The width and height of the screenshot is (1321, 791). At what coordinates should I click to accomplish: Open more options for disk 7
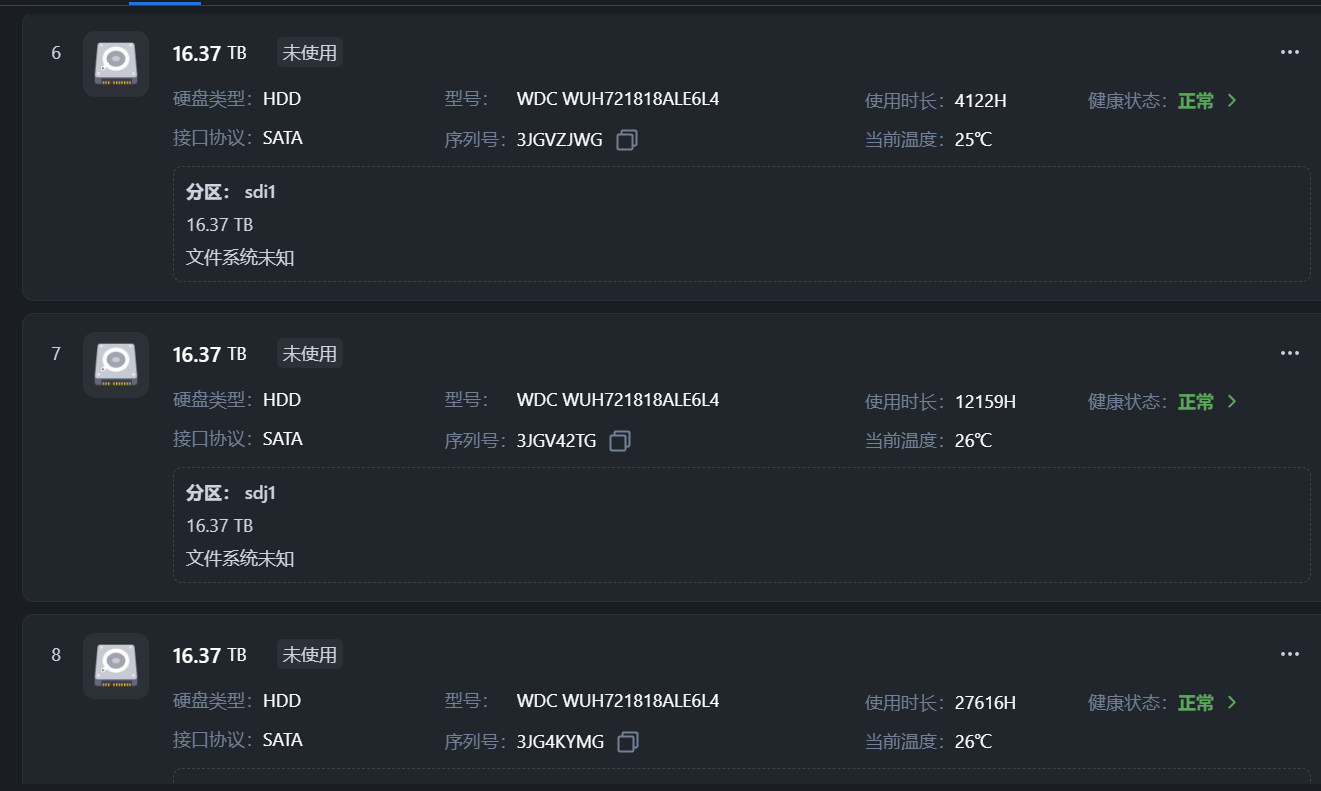click(x=1290, y=353)
